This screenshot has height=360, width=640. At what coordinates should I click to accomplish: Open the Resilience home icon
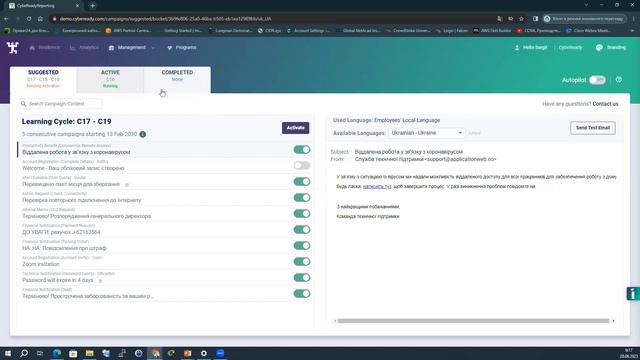coord(32,48)
